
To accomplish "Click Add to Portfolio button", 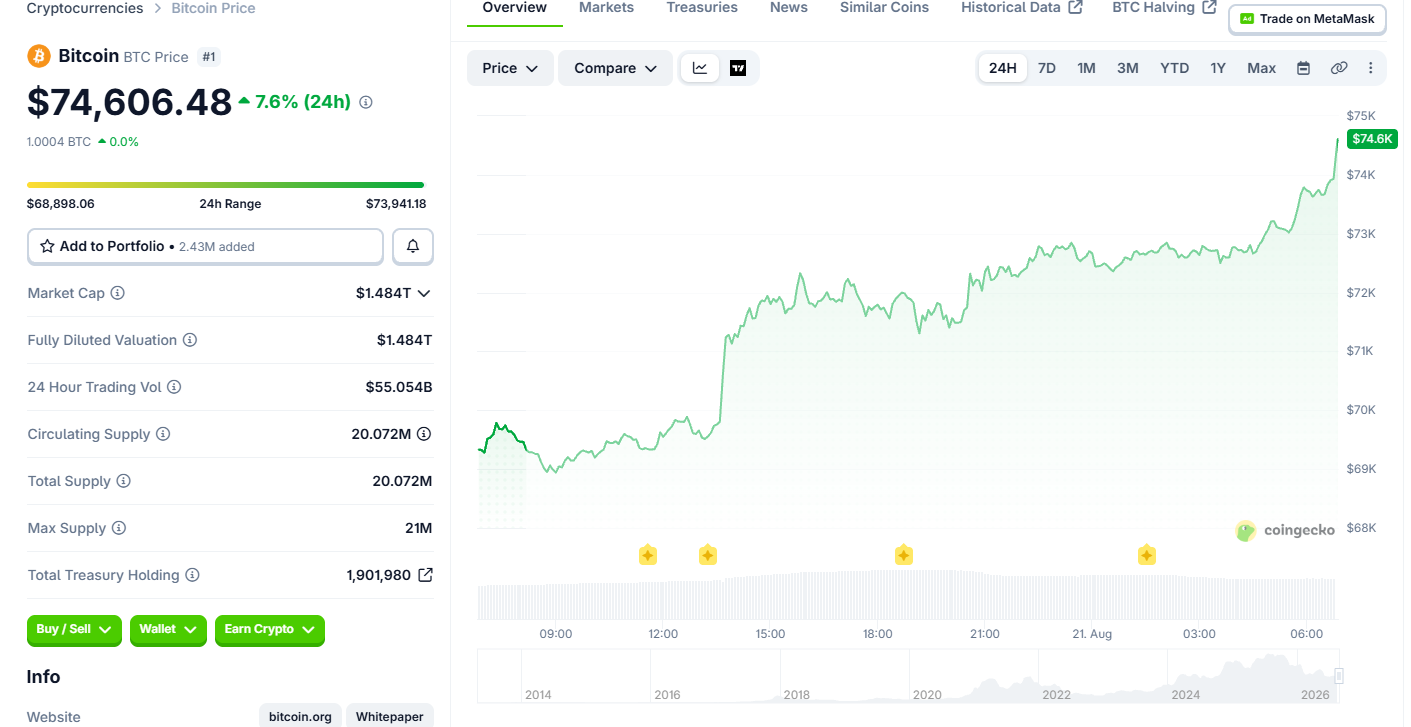I will coord(205,246).
